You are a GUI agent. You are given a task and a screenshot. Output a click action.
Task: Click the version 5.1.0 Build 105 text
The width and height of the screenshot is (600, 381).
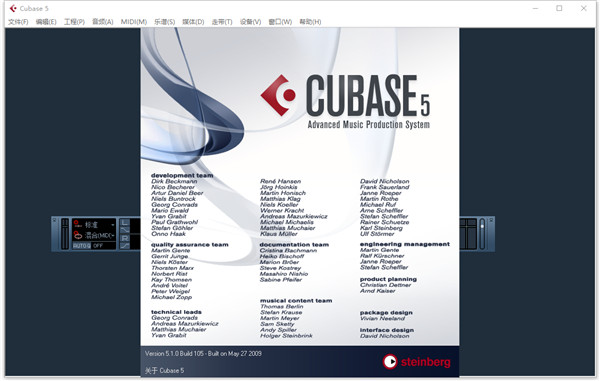203,354
